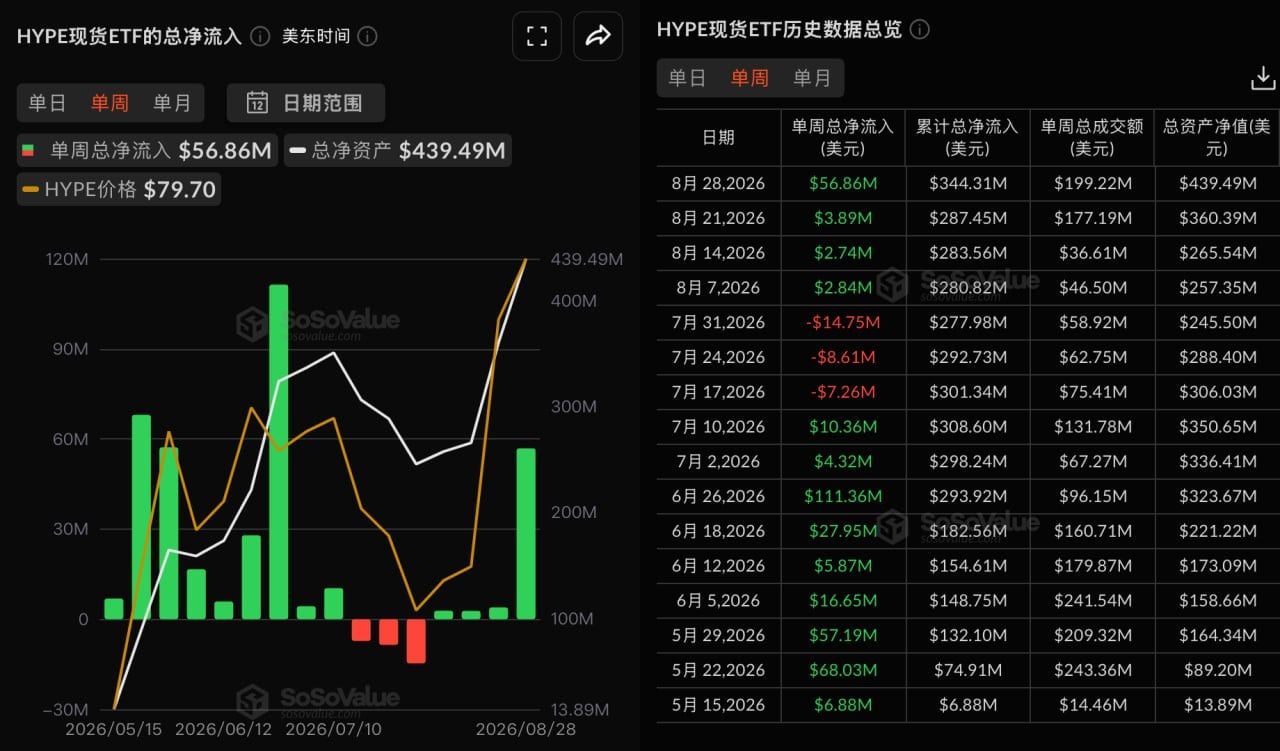Viewport: 1280px width, 751px height.
Task: Click the $344.31M cumulative inflow cell
Action: point(967,183)
